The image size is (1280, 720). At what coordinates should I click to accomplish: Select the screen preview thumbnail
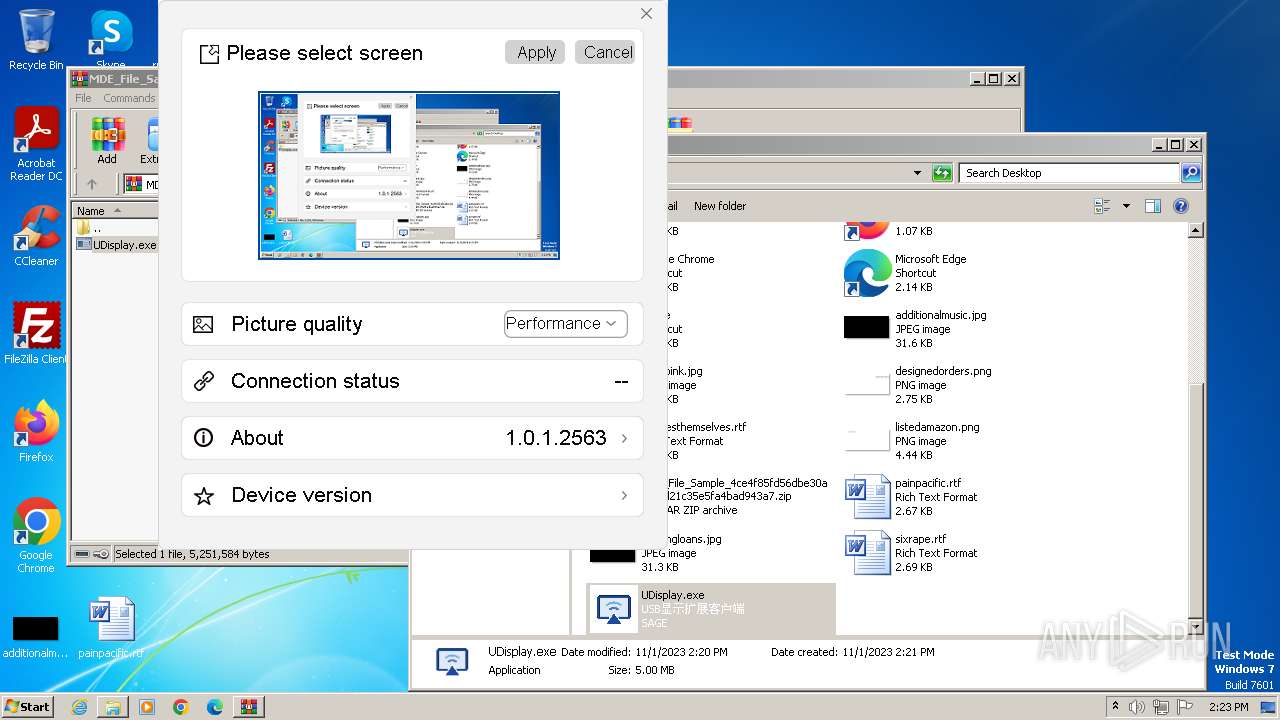pos(409,176)
